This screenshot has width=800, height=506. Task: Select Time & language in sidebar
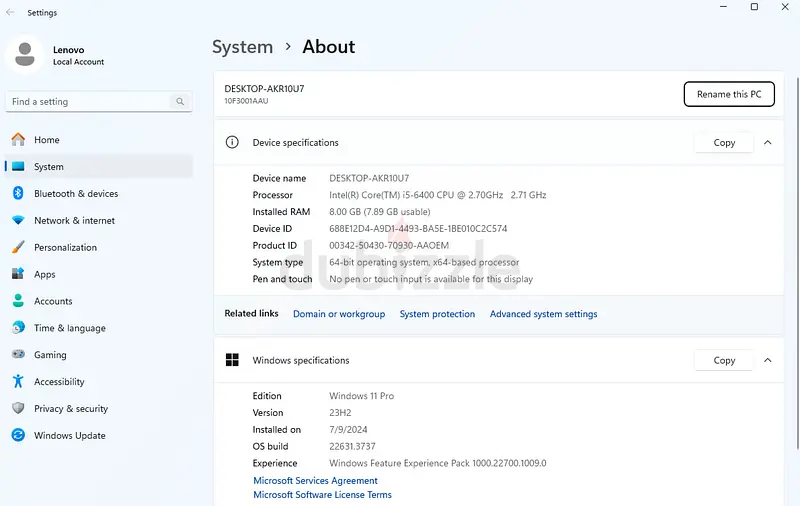(x=69, y=328)
